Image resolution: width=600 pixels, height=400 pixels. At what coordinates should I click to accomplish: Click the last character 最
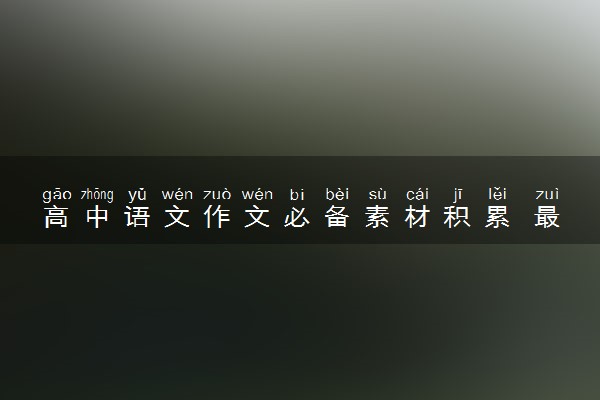click(x=547, y=217)
